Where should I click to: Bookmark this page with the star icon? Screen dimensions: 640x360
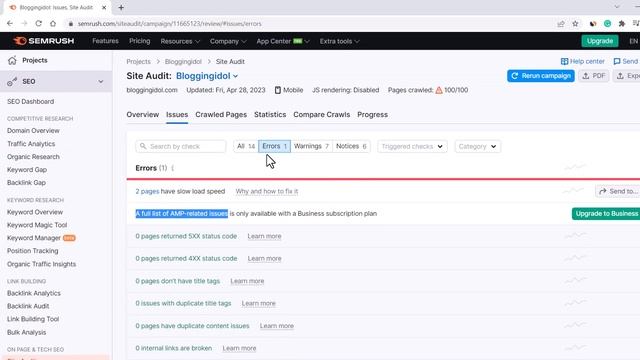click(576, 24)
